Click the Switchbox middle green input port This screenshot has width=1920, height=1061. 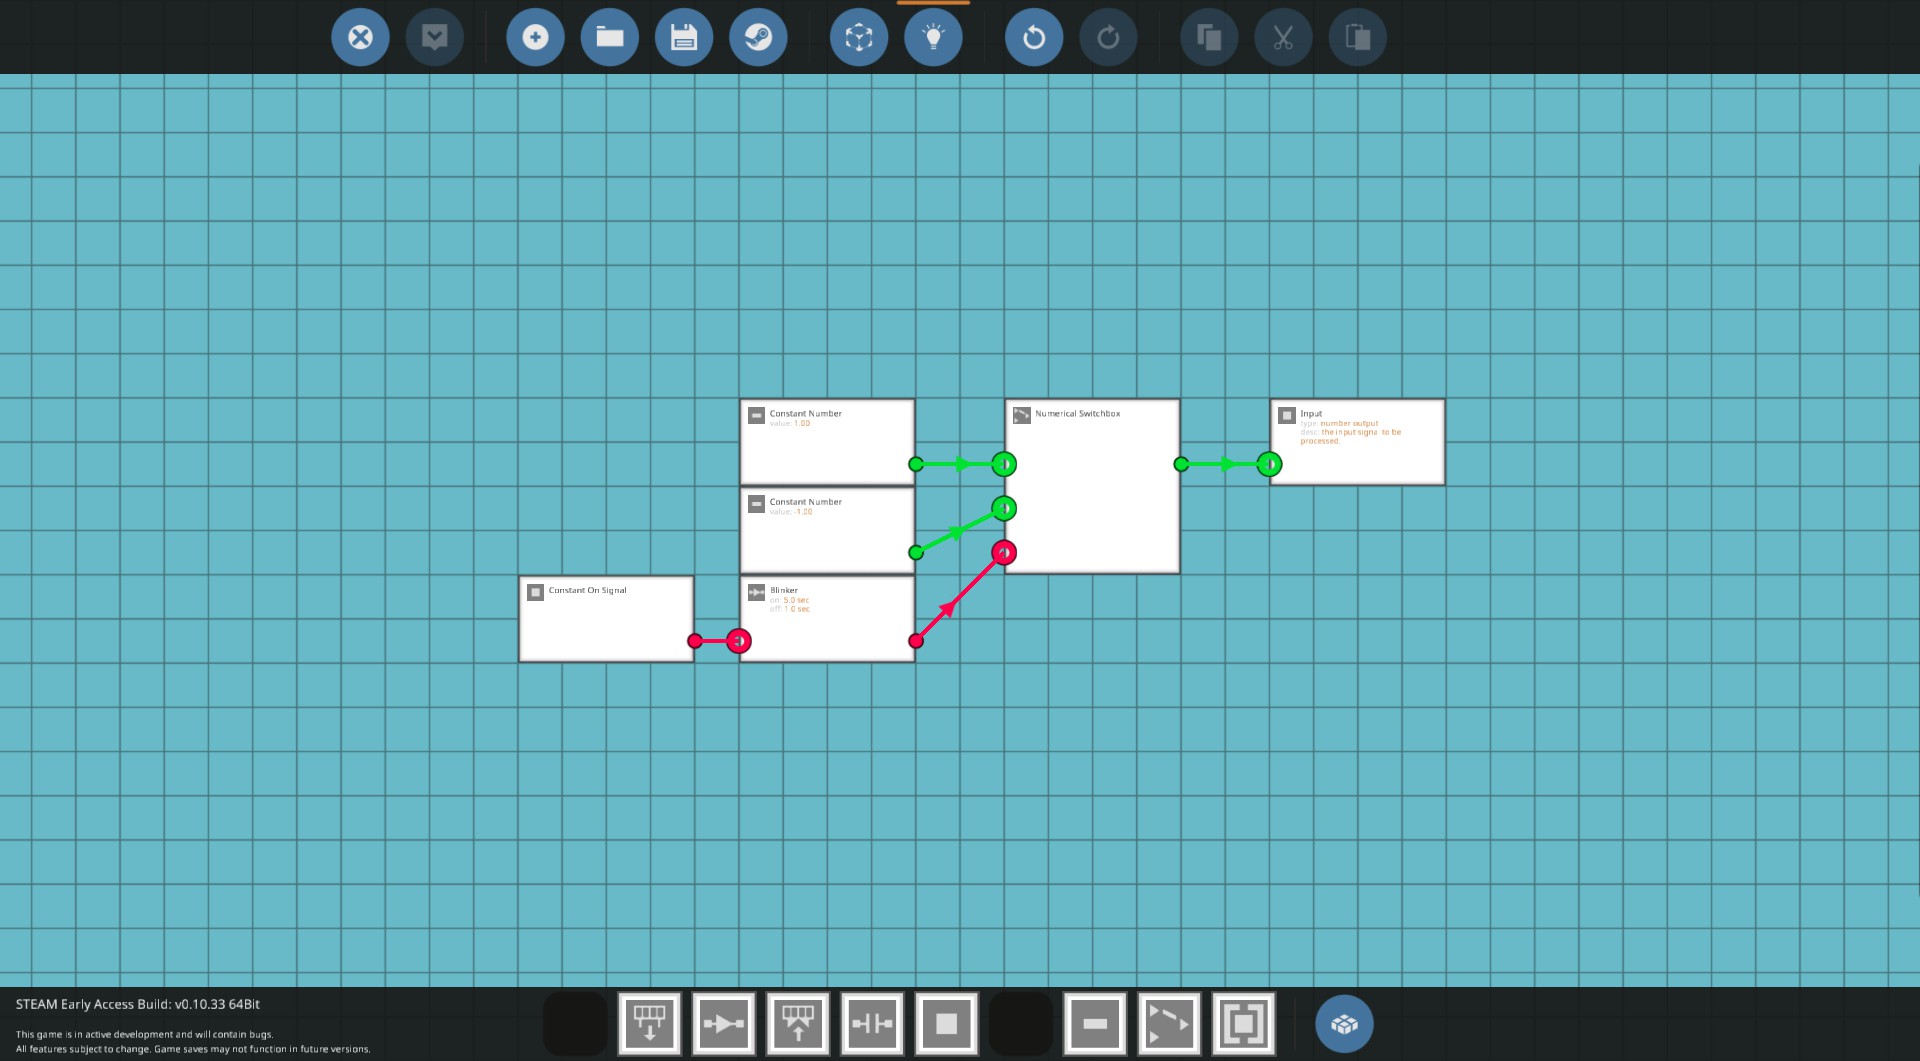click(1004, 508)
